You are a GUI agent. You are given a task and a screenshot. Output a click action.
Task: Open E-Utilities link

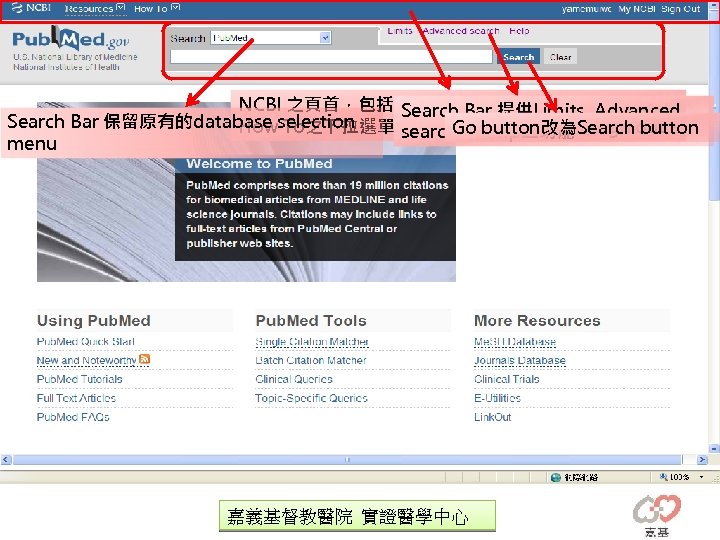497,398
